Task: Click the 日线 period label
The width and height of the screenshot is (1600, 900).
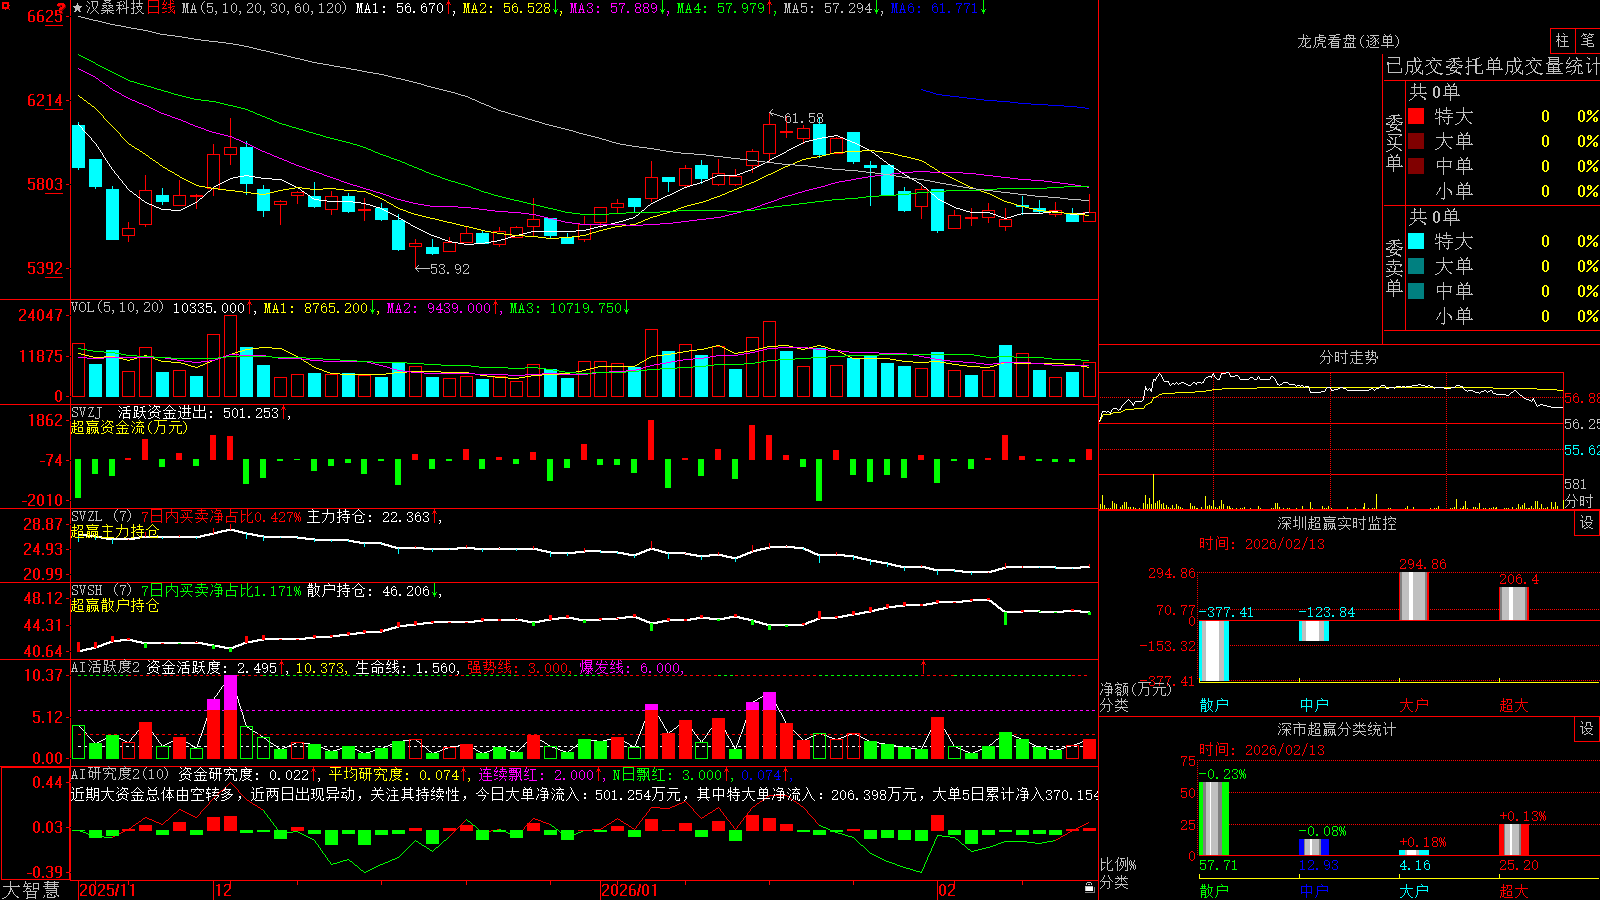Action: (161, 8)
